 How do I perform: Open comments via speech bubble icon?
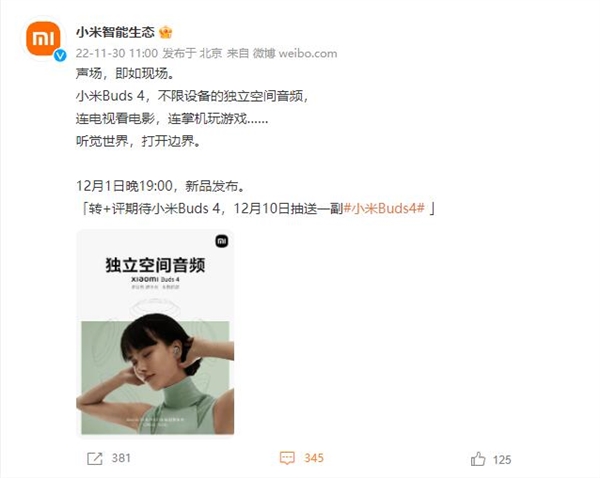tap(287, 458)
